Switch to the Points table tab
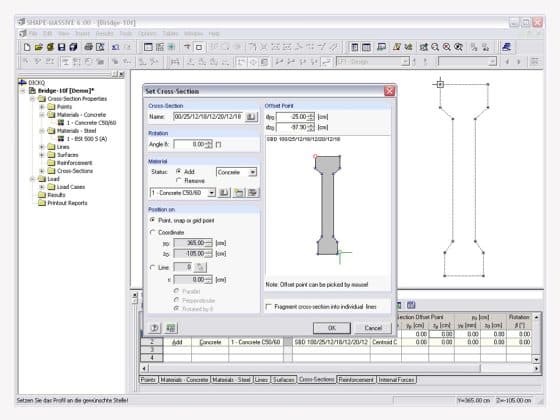Image resolution: width=560 pixels, height=420 pixels. click(148, 380)
